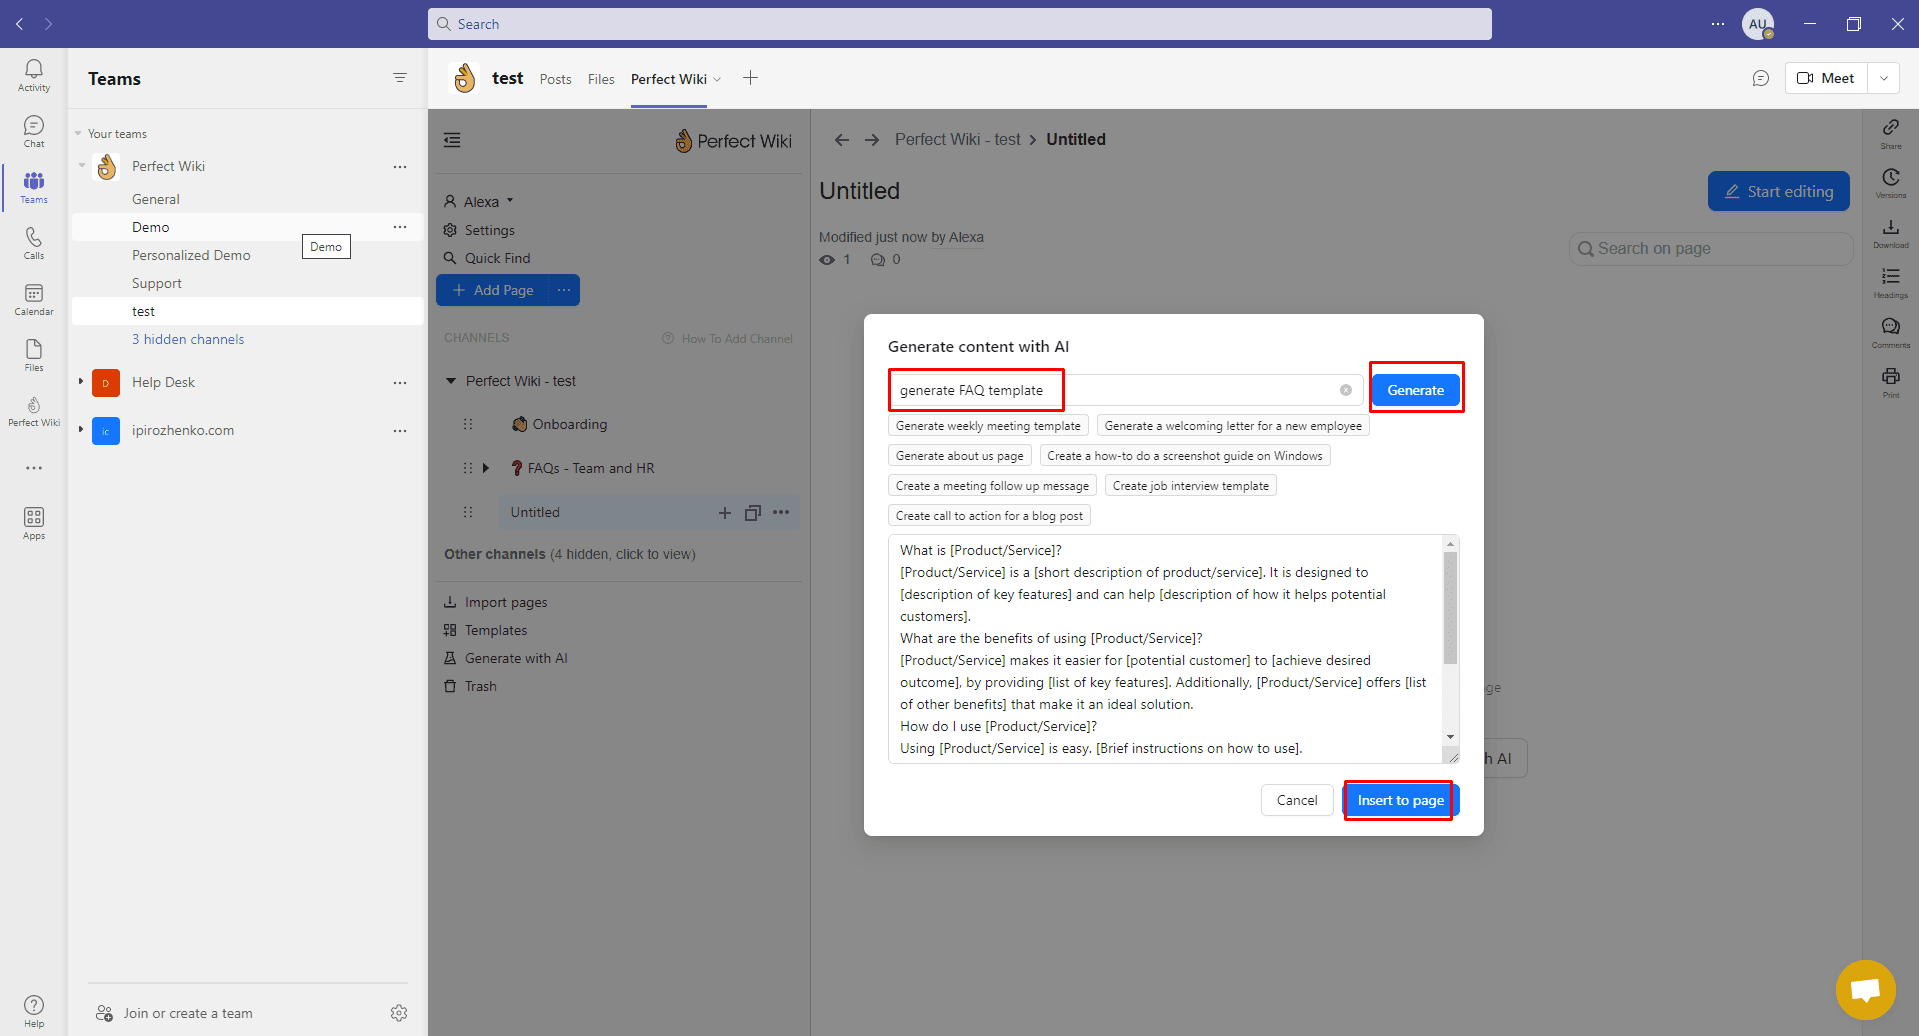
Task: Open the Trash
Action: coord(470,686)
